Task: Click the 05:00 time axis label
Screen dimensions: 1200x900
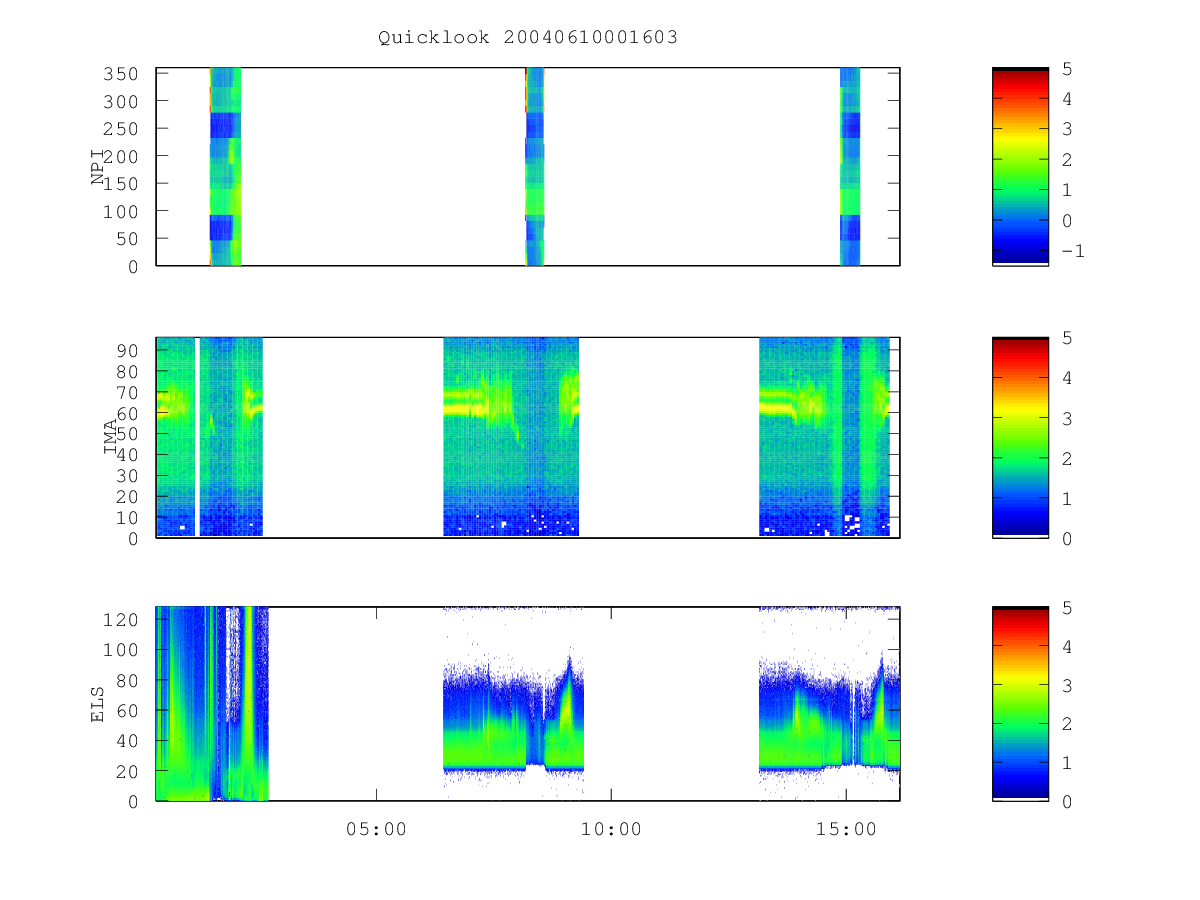Action: coord(377,830)
